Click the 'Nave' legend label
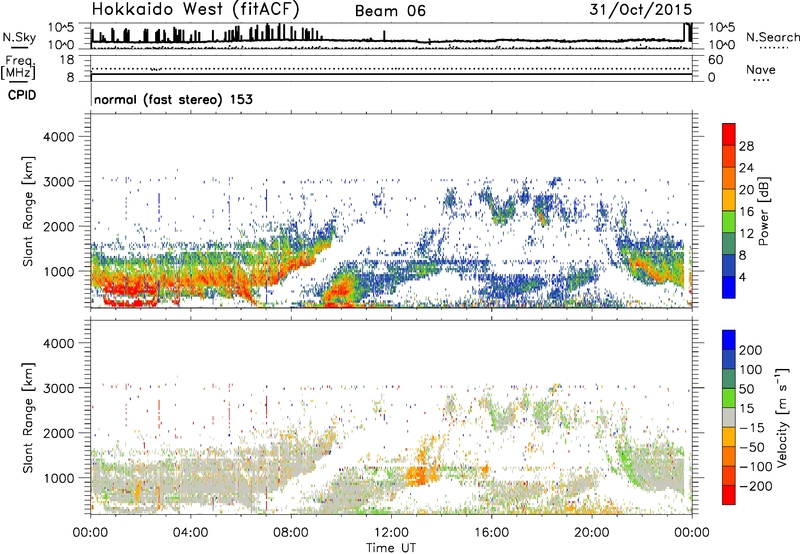Screen dimensions: 800x554 point(760,69)
